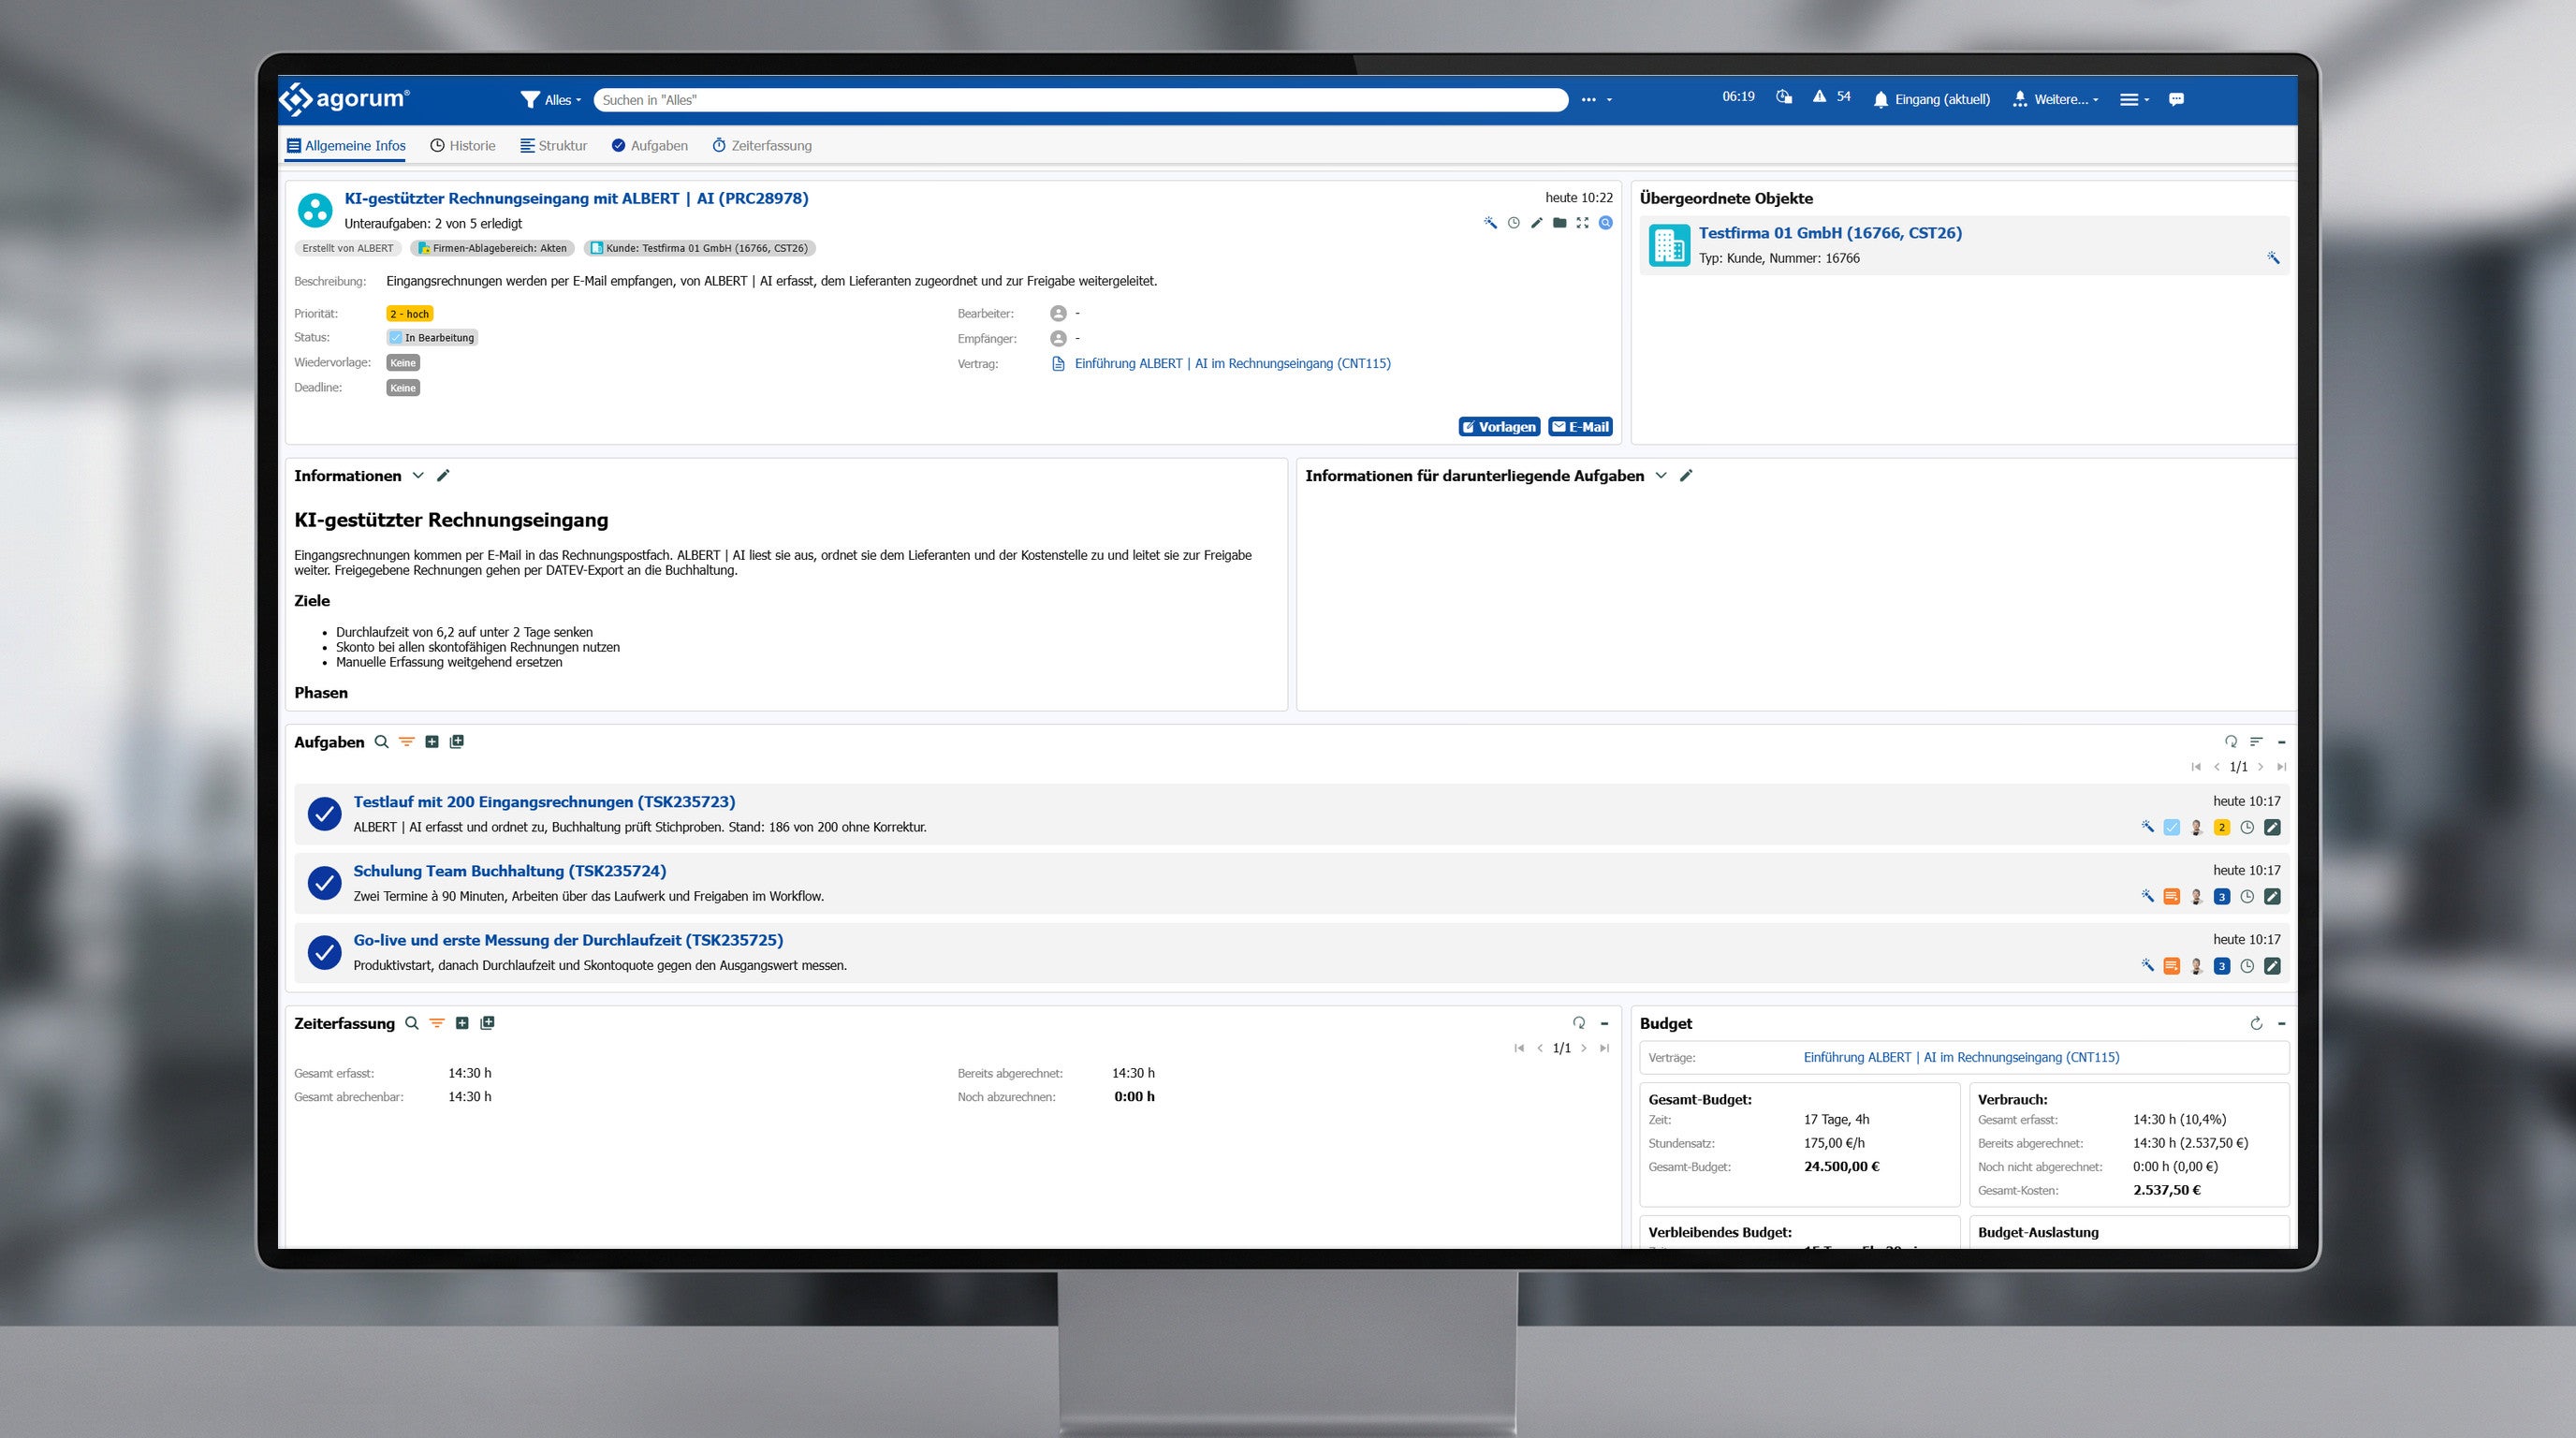Open the orange filter in the Aufgaben panel

tap(406, 742)
